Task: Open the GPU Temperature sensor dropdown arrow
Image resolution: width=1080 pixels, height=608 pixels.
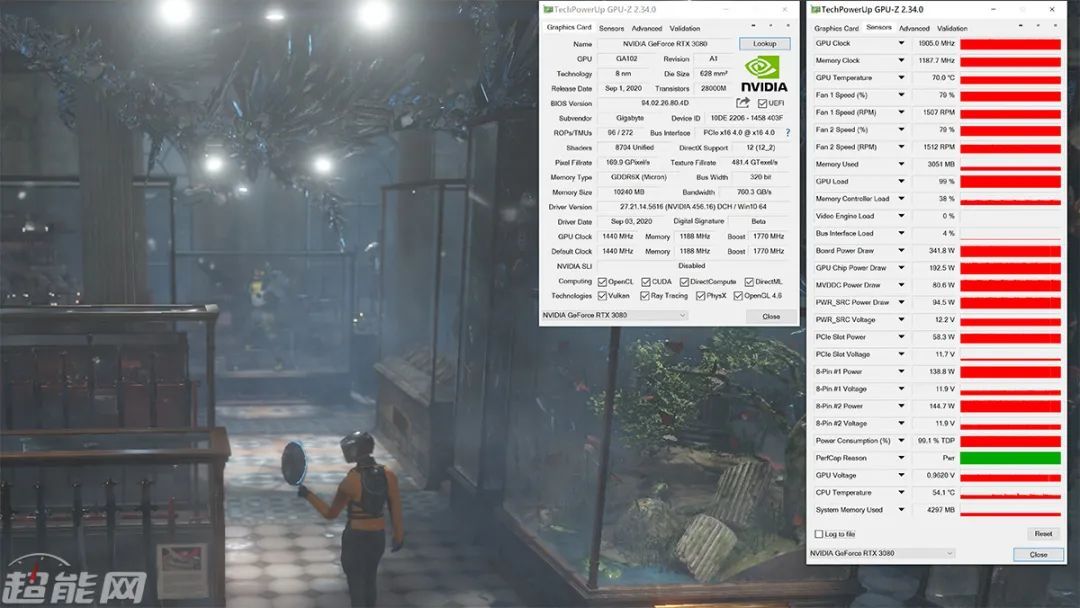Action: 901,78
